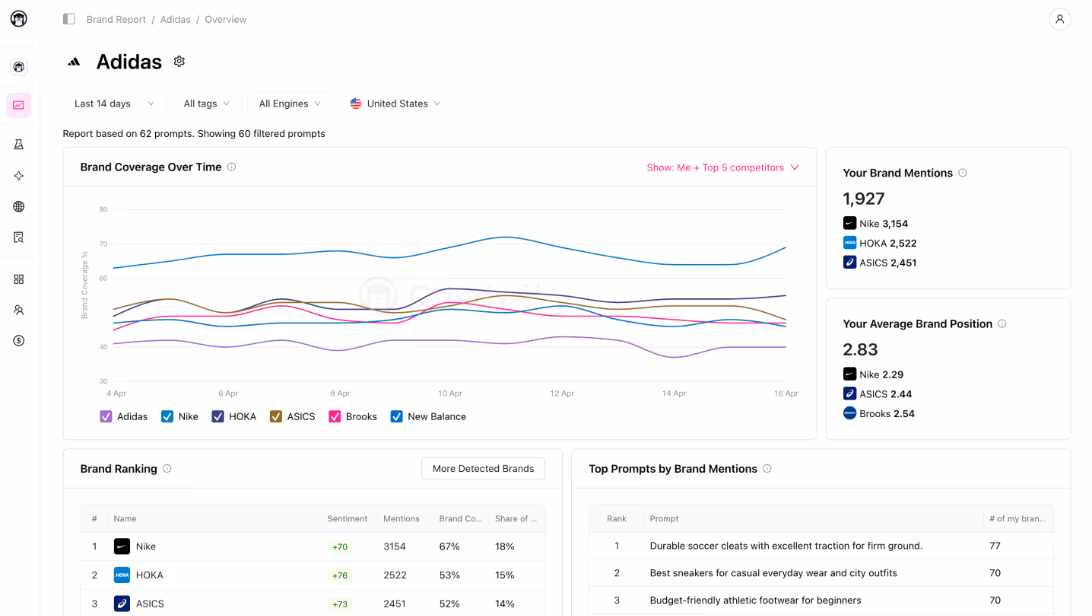The image size is (1092, 616).
Task: Toggle Adidas line checkbox in legend
Action: [x=106, y=416]
